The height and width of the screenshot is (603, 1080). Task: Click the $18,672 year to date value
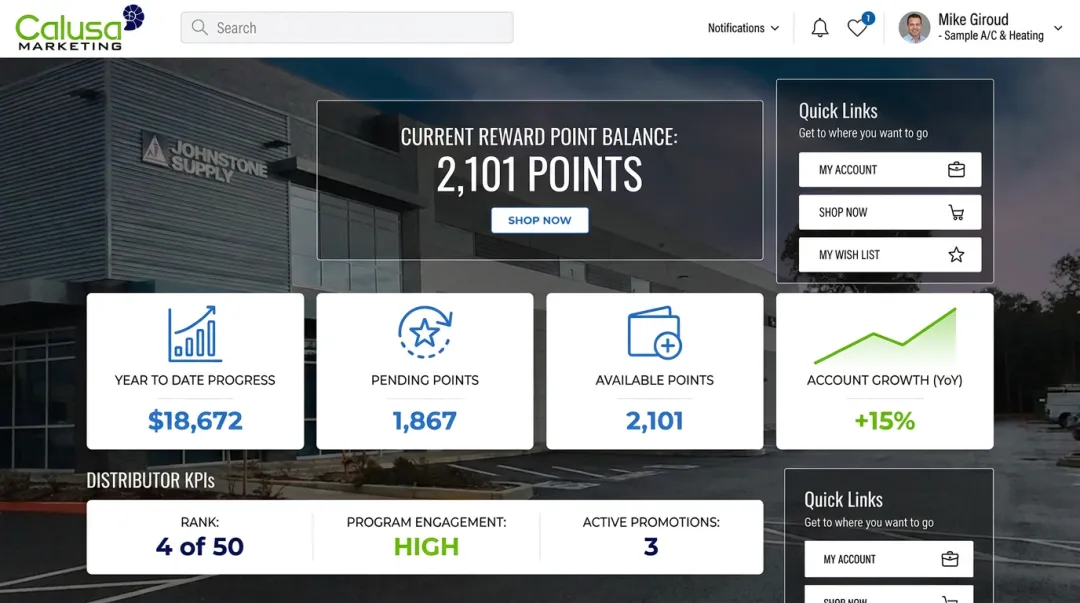pos(195,420)
